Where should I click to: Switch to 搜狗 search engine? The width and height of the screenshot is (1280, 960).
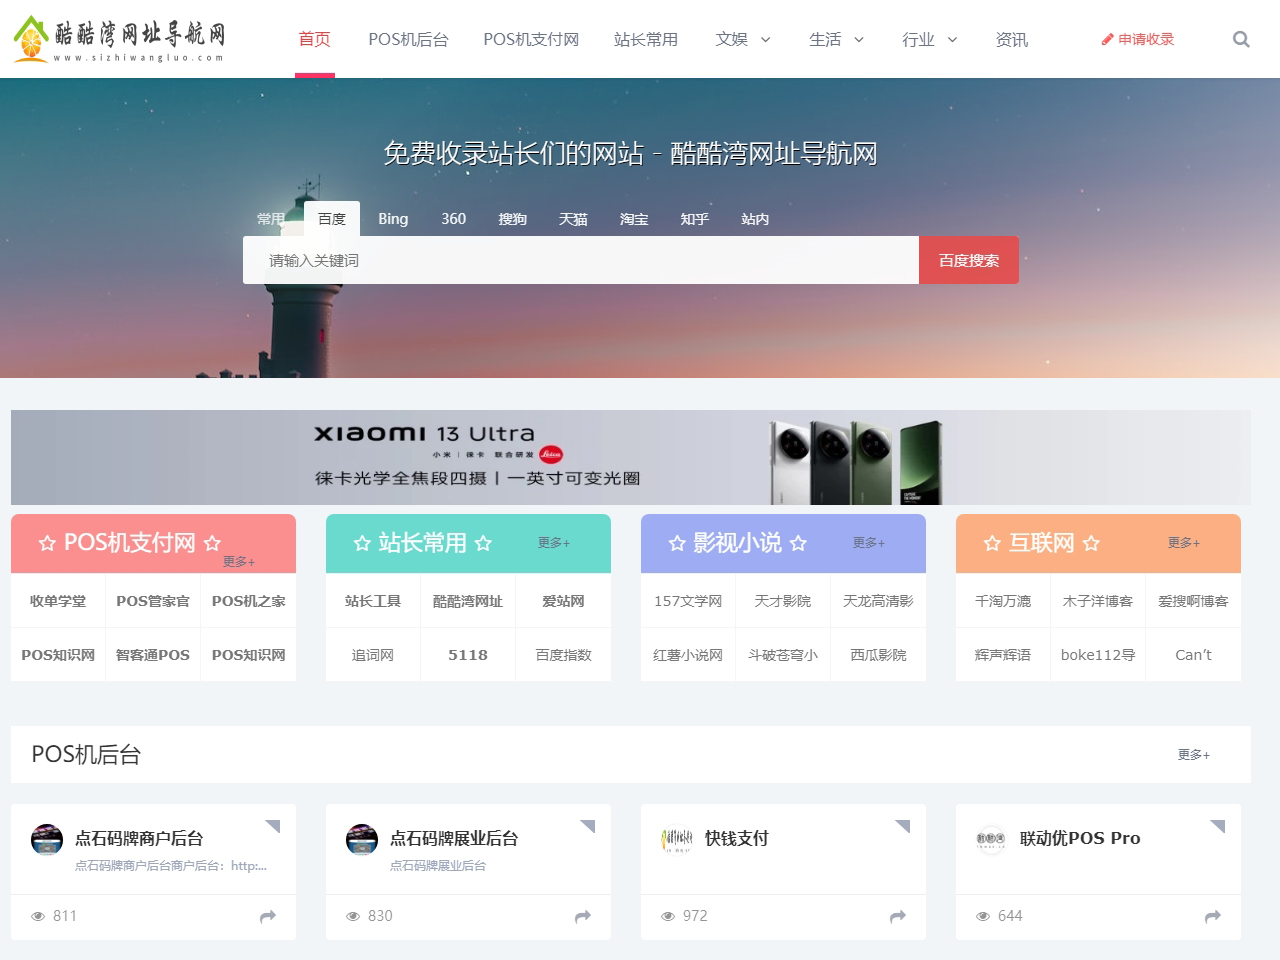(x=513, y=219)
